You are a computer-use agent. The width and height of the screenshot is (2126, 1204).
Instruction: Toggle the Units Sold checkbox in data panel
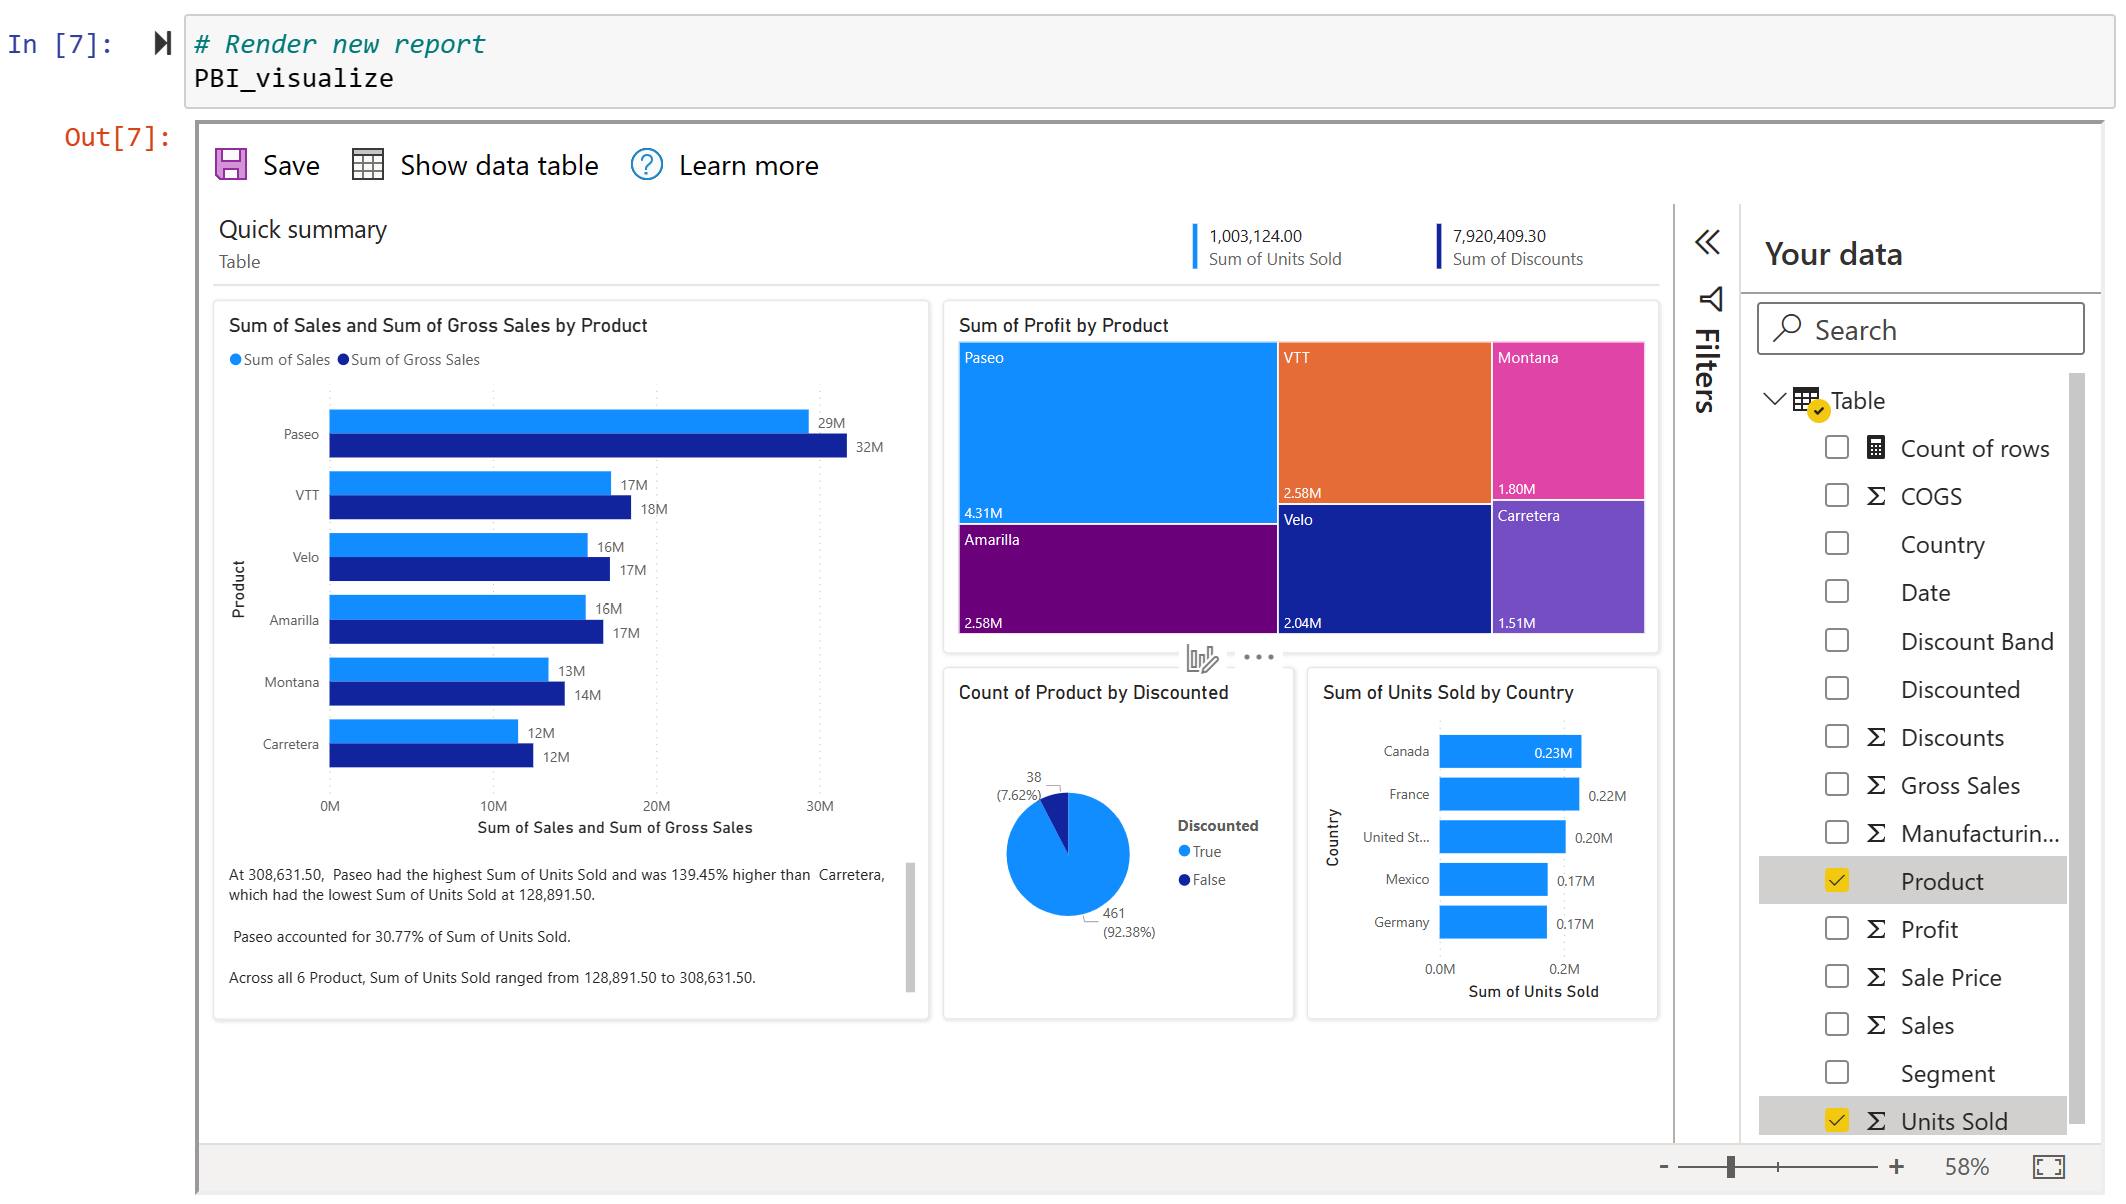[1837, 1119]
